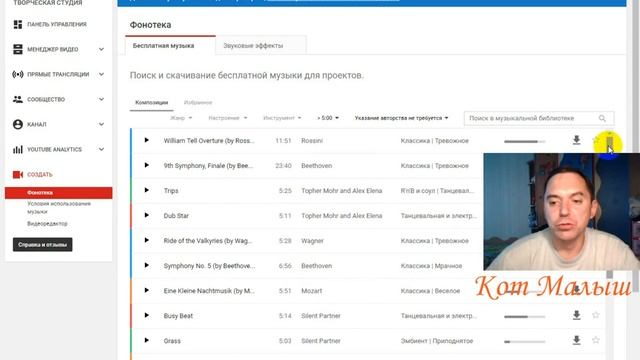This screenshot has height=360, width=640.
Task: Click popularity bar of William Tell Overture
Action: [x=524, y=142]
